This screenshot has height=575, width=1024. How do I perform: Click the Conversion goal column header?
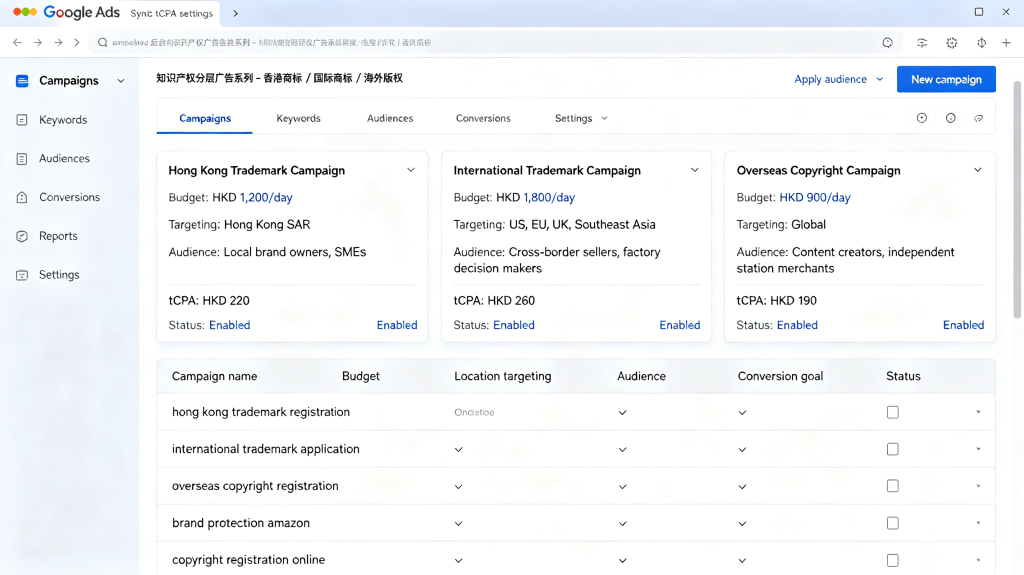(780, 376)
